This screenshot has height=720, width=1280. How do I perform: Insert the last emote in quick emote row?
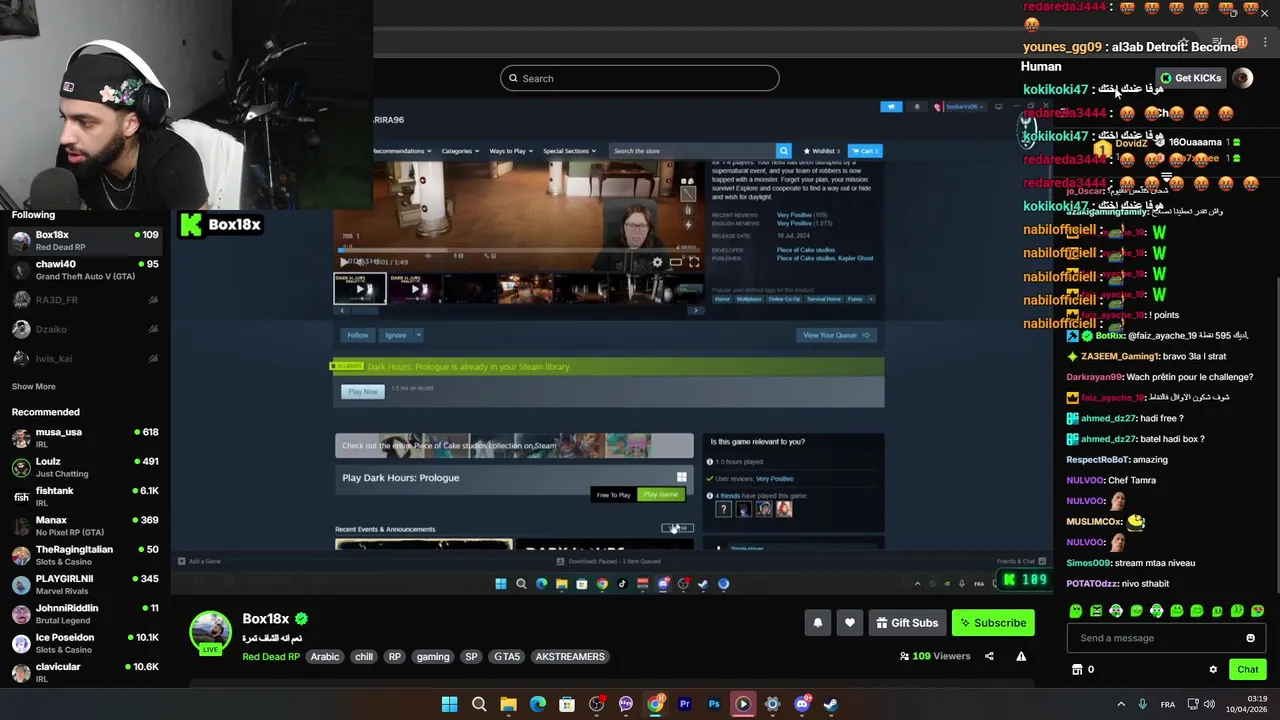1257,611
